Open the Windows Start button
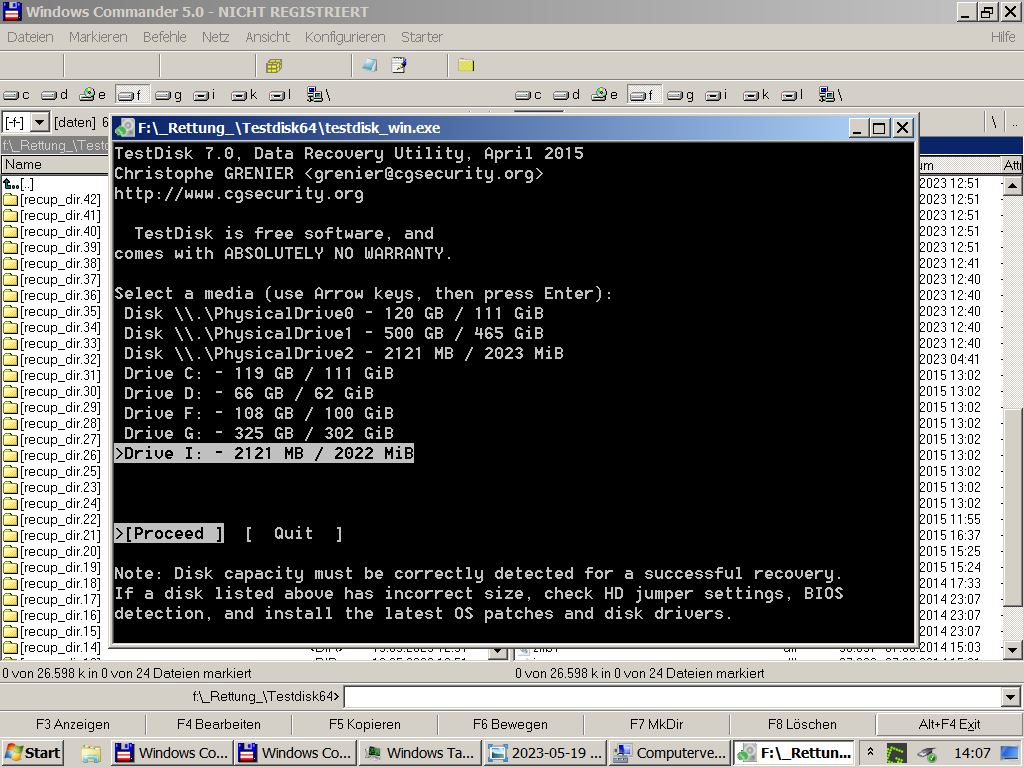This screenshot has height=768, width=1024. tap(33, 753)
